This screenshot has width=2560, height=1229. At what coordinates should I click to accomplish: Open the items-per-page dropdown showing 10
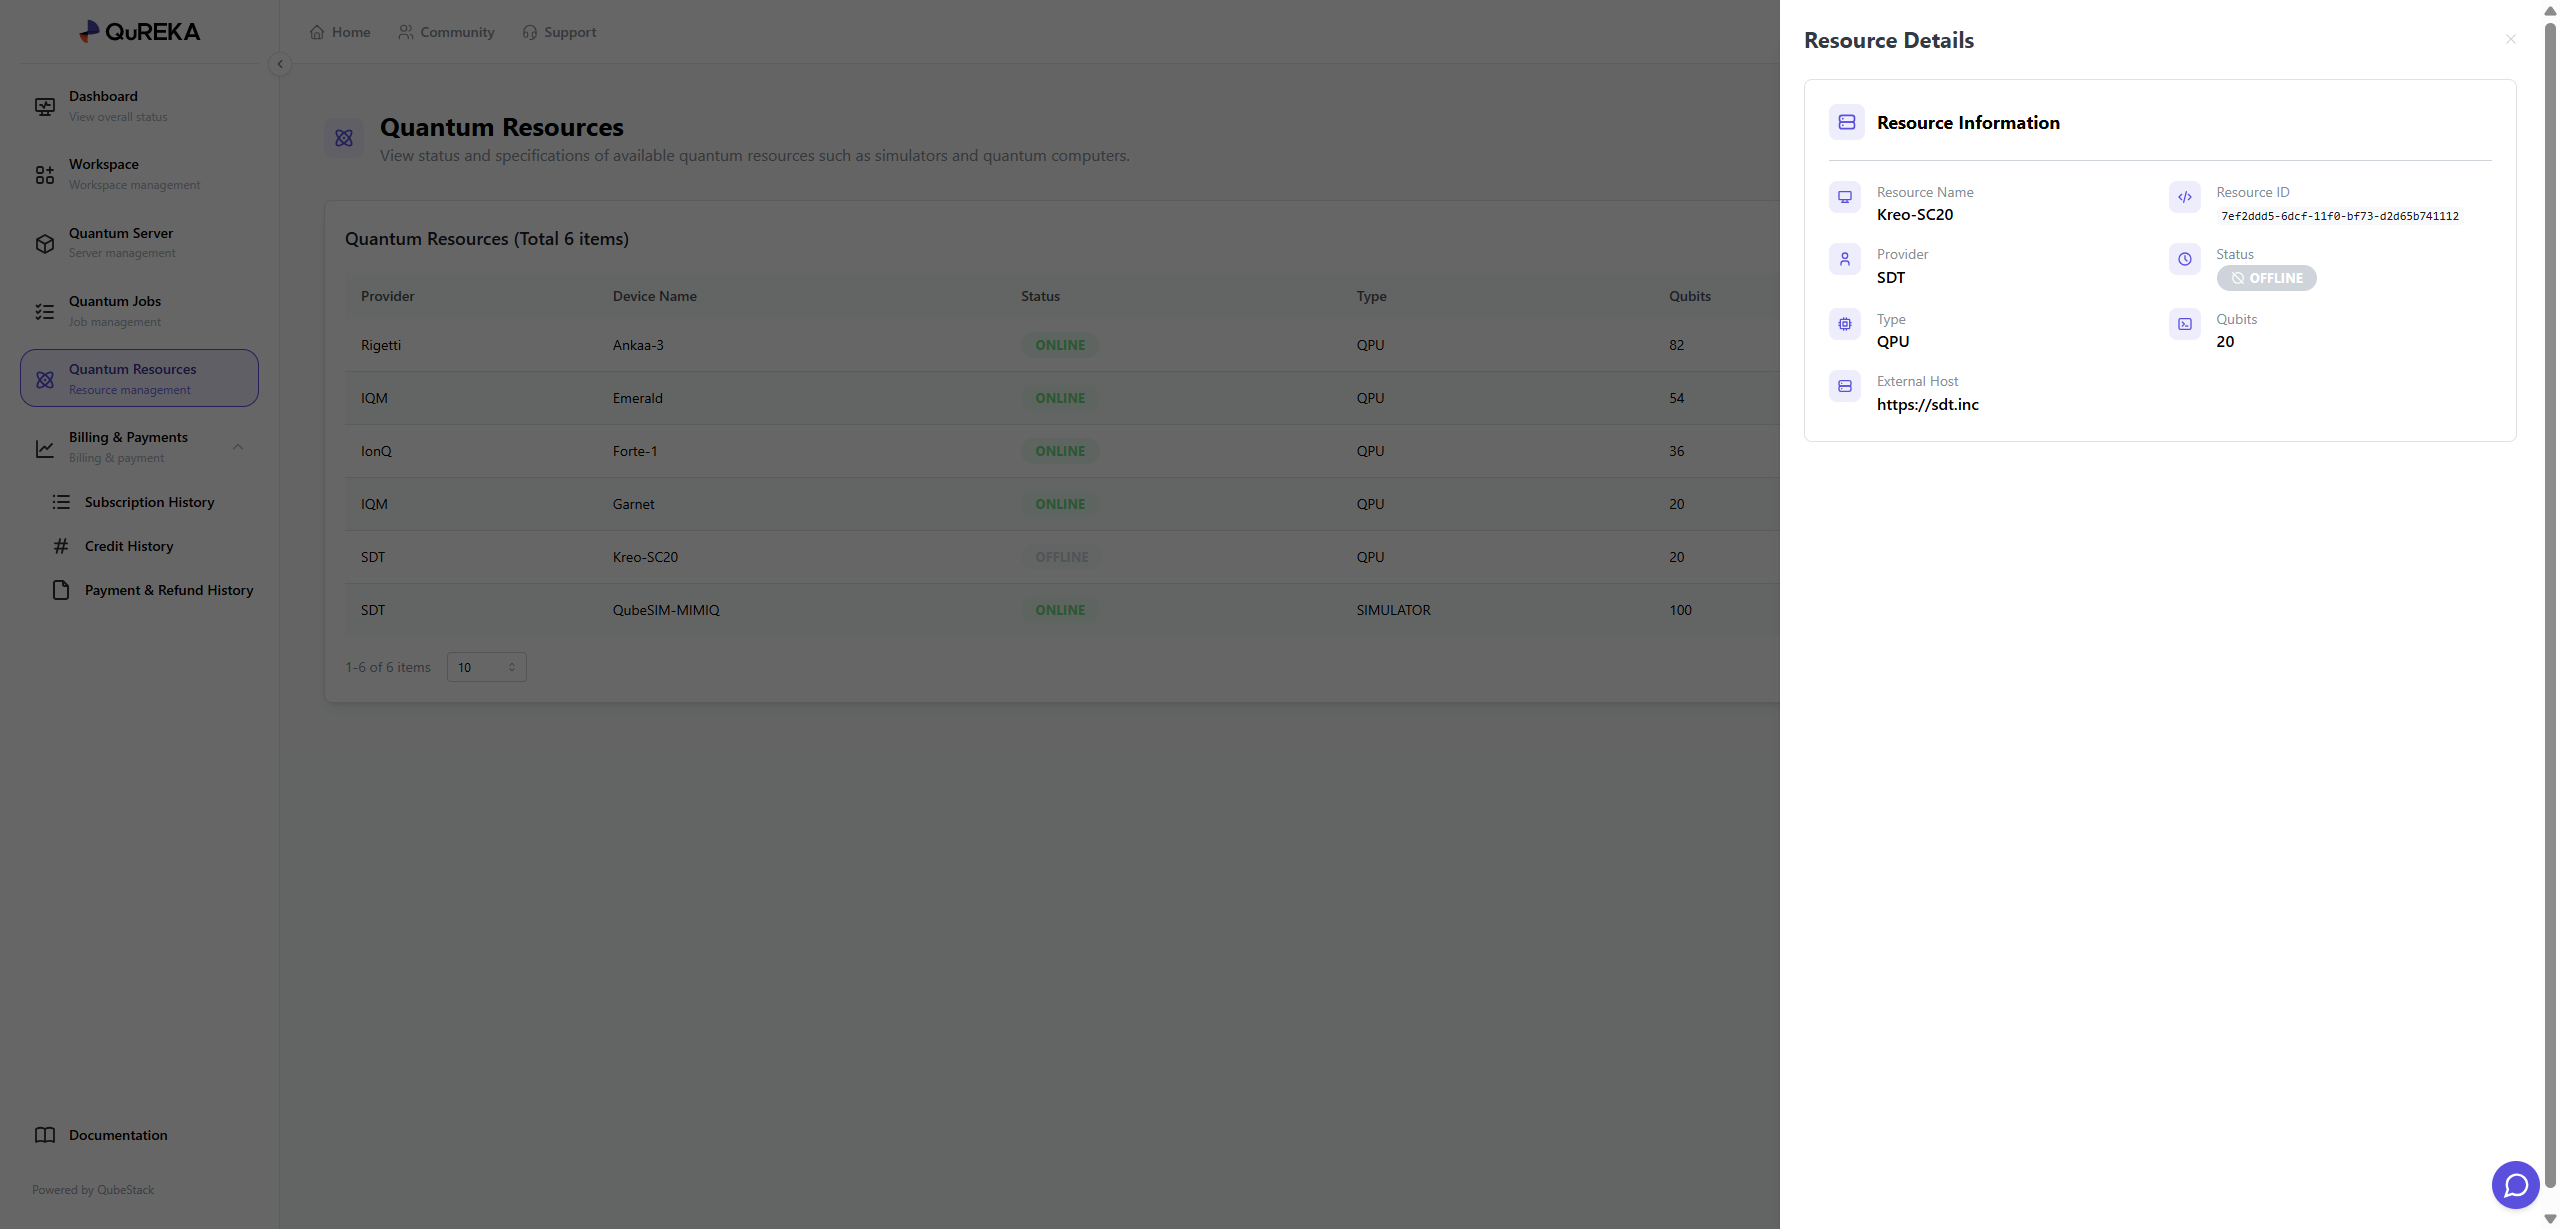coord(486,667)
